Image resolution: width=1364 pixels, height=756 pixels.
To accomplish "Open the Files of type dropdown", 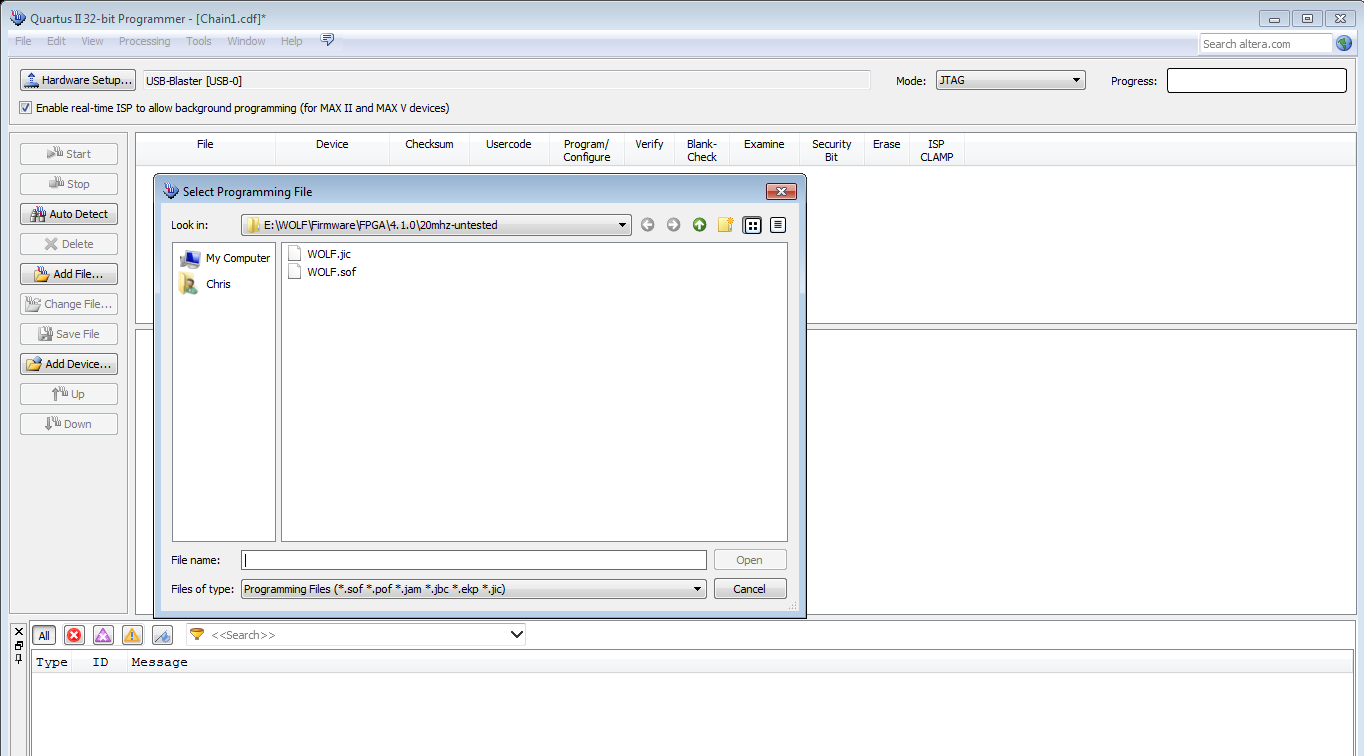I will coord(698,589).
